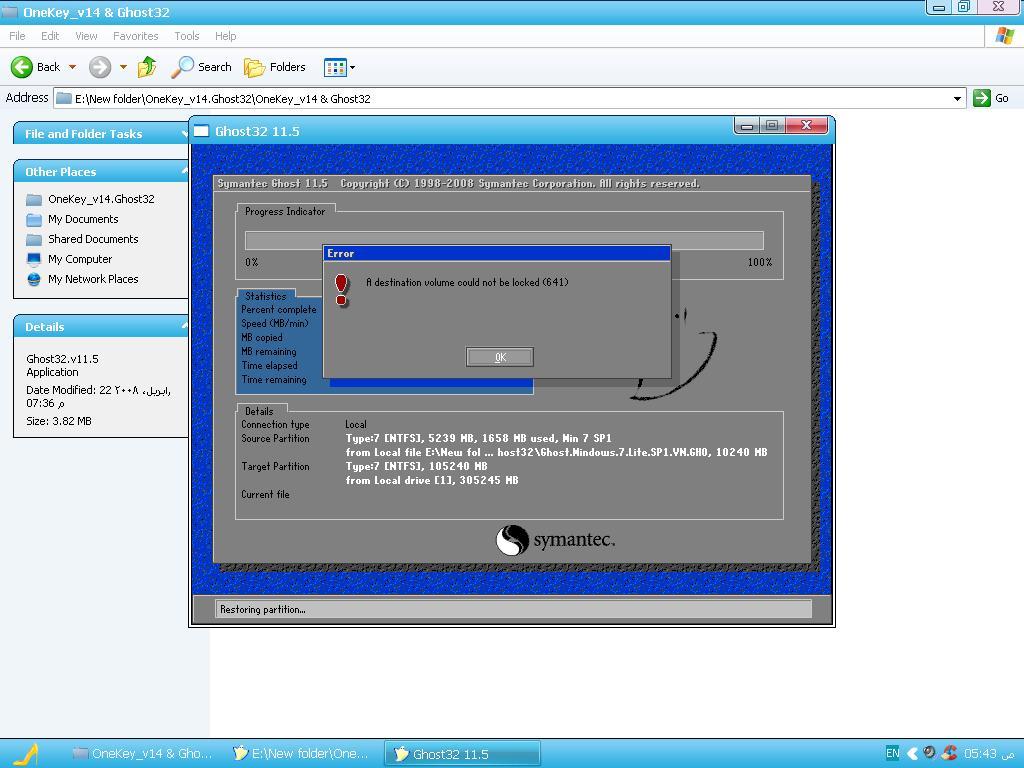1024x768 pixels.
Task: Collapse the File and Folder Tasks panel
Action: (x=101, y=133)
